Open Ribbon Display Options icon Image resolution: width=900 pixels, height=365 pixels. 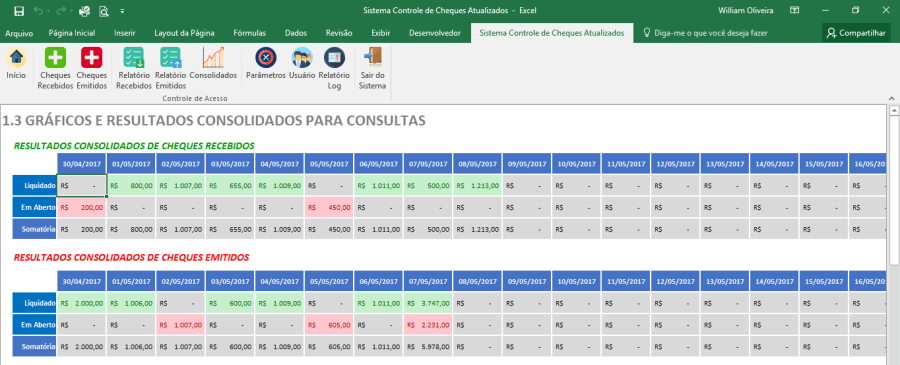tap(794, 10)
